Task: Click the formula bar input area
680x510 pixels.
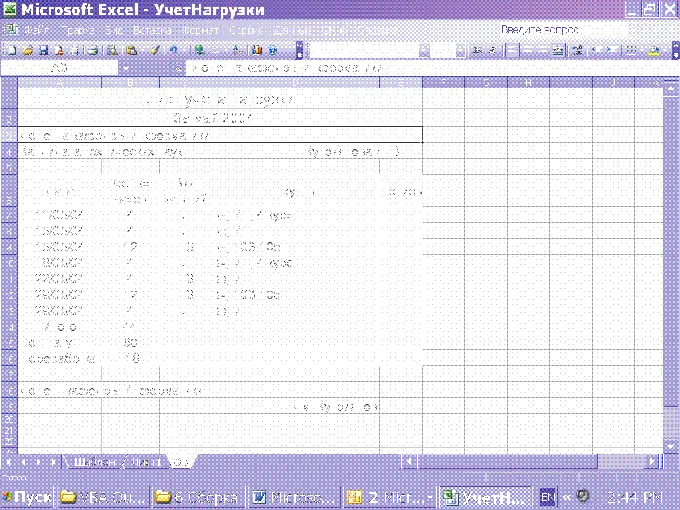Action: 432,68
